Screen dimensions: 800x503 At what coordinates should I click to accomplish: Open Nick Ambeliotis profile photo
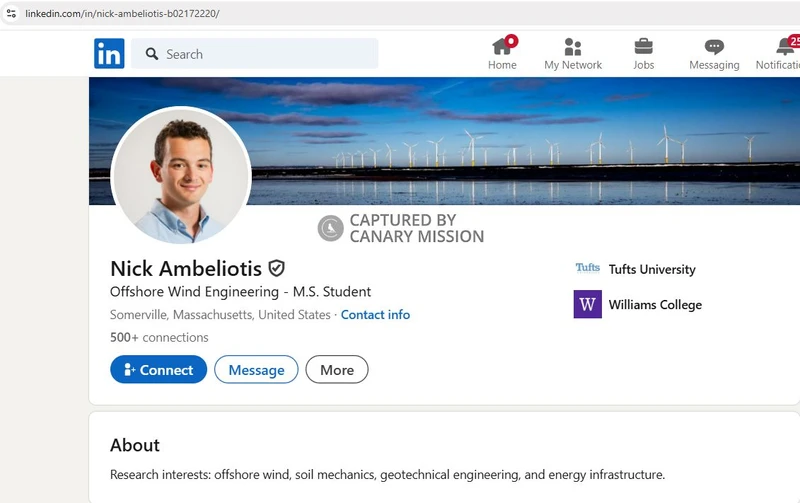click(181, 177)
